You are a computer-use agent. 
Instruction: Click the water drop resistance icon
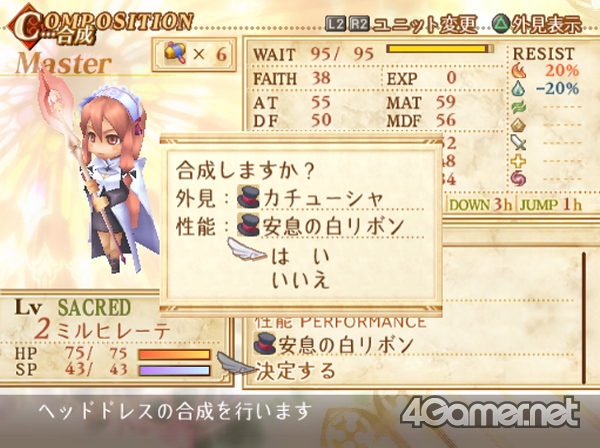click(518, 88)
